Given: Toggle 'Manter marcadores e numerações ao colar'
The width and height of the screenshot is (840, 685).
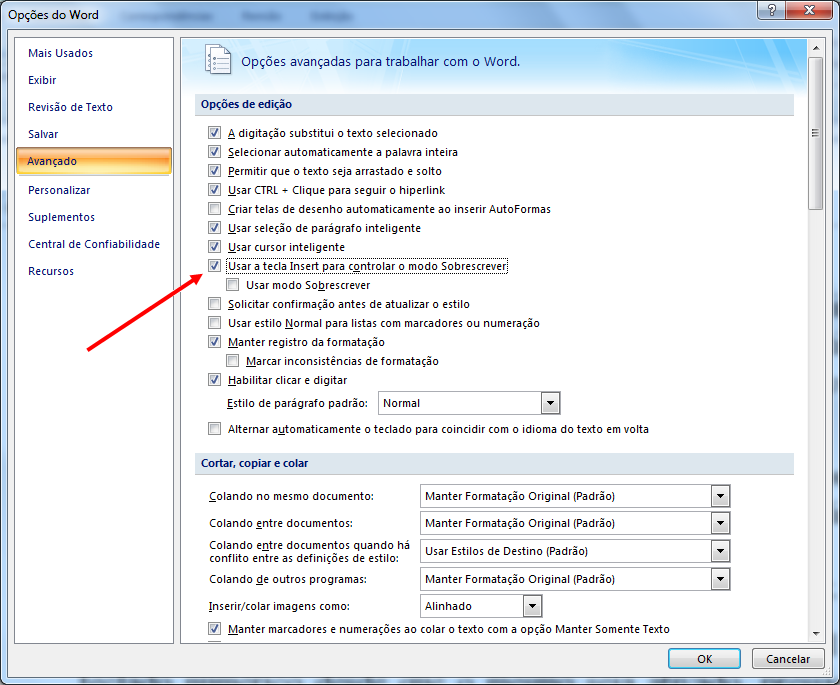Looking at the screenshot, I should (x=214, y=628).
